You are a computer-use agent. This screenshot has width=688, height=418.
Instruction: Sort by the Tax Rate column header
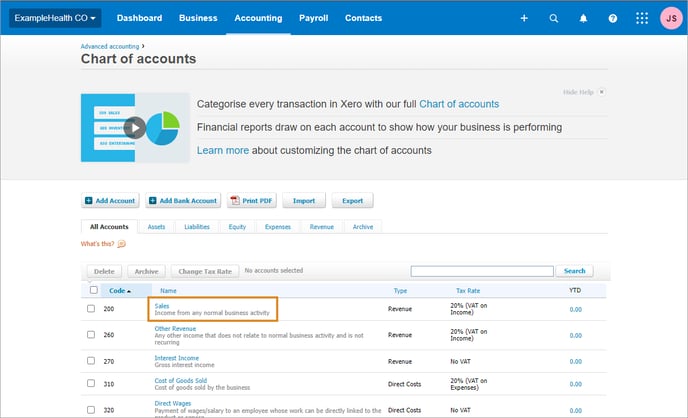click(468, 291)
